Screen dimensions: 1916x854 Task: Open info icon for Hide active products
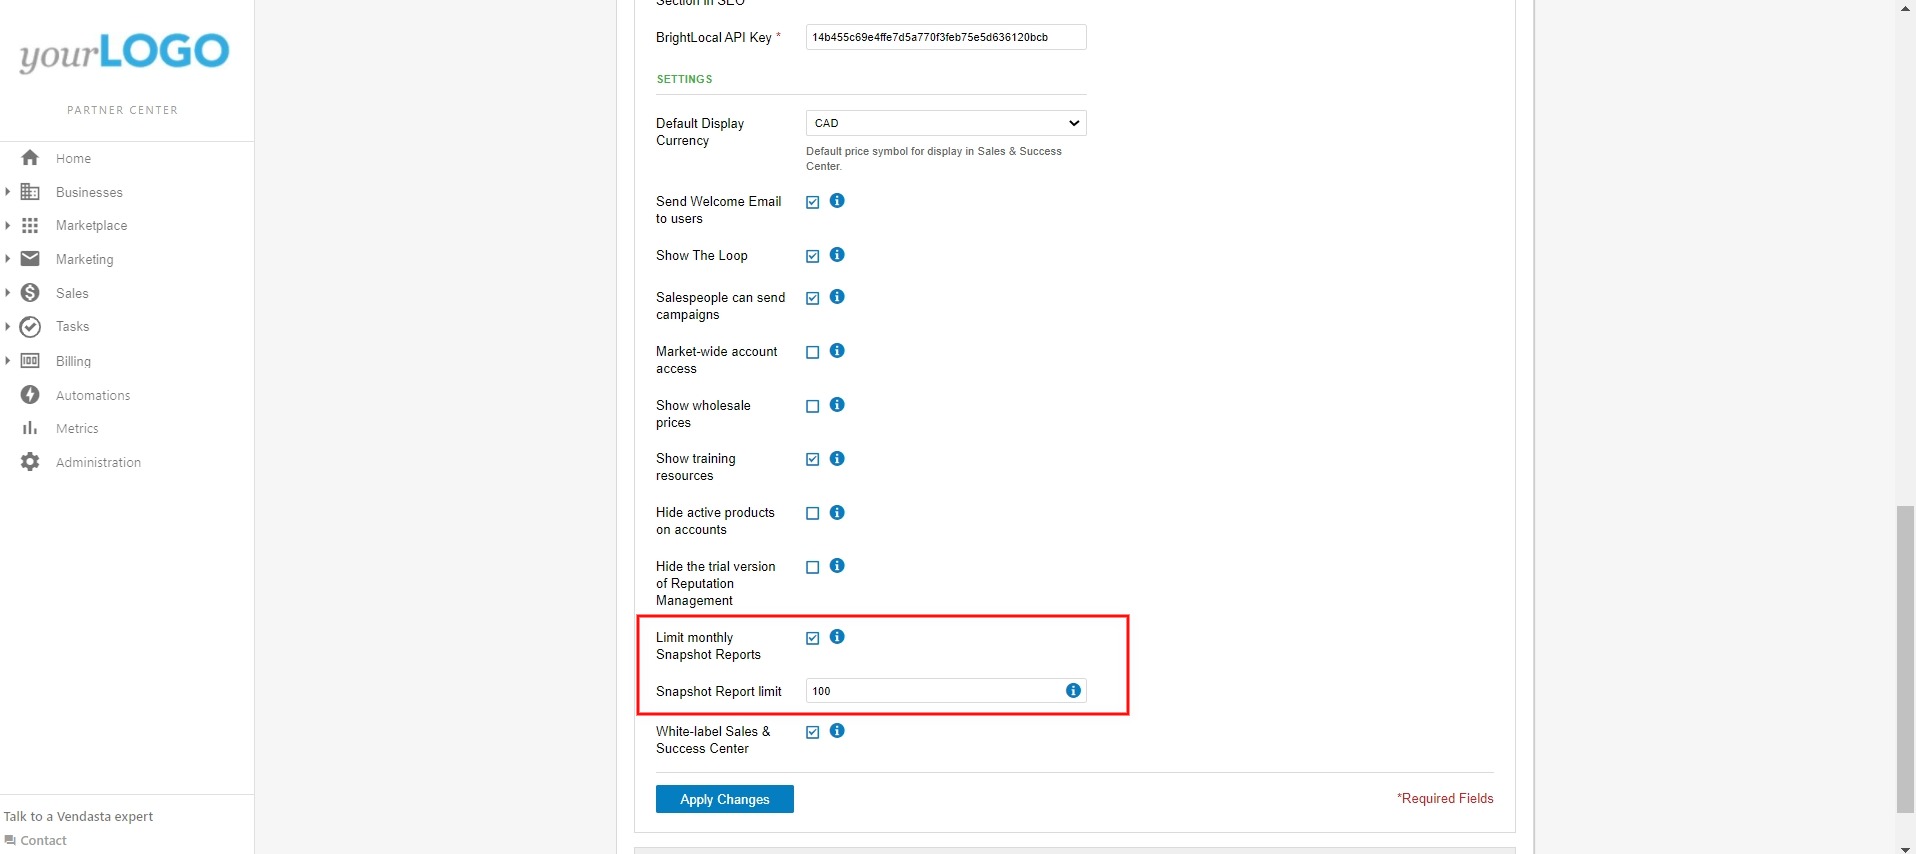(x=837, y=513)
